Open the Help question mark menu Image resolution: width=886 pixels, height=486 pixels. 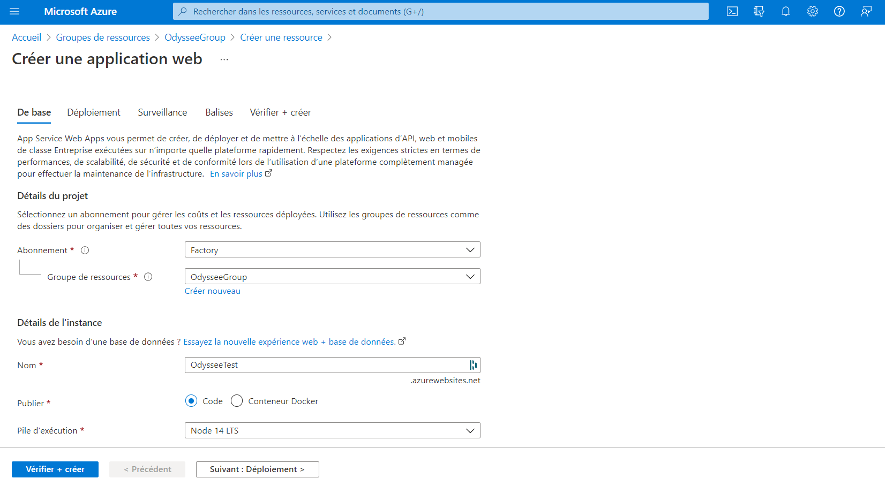tap(839, 11)
